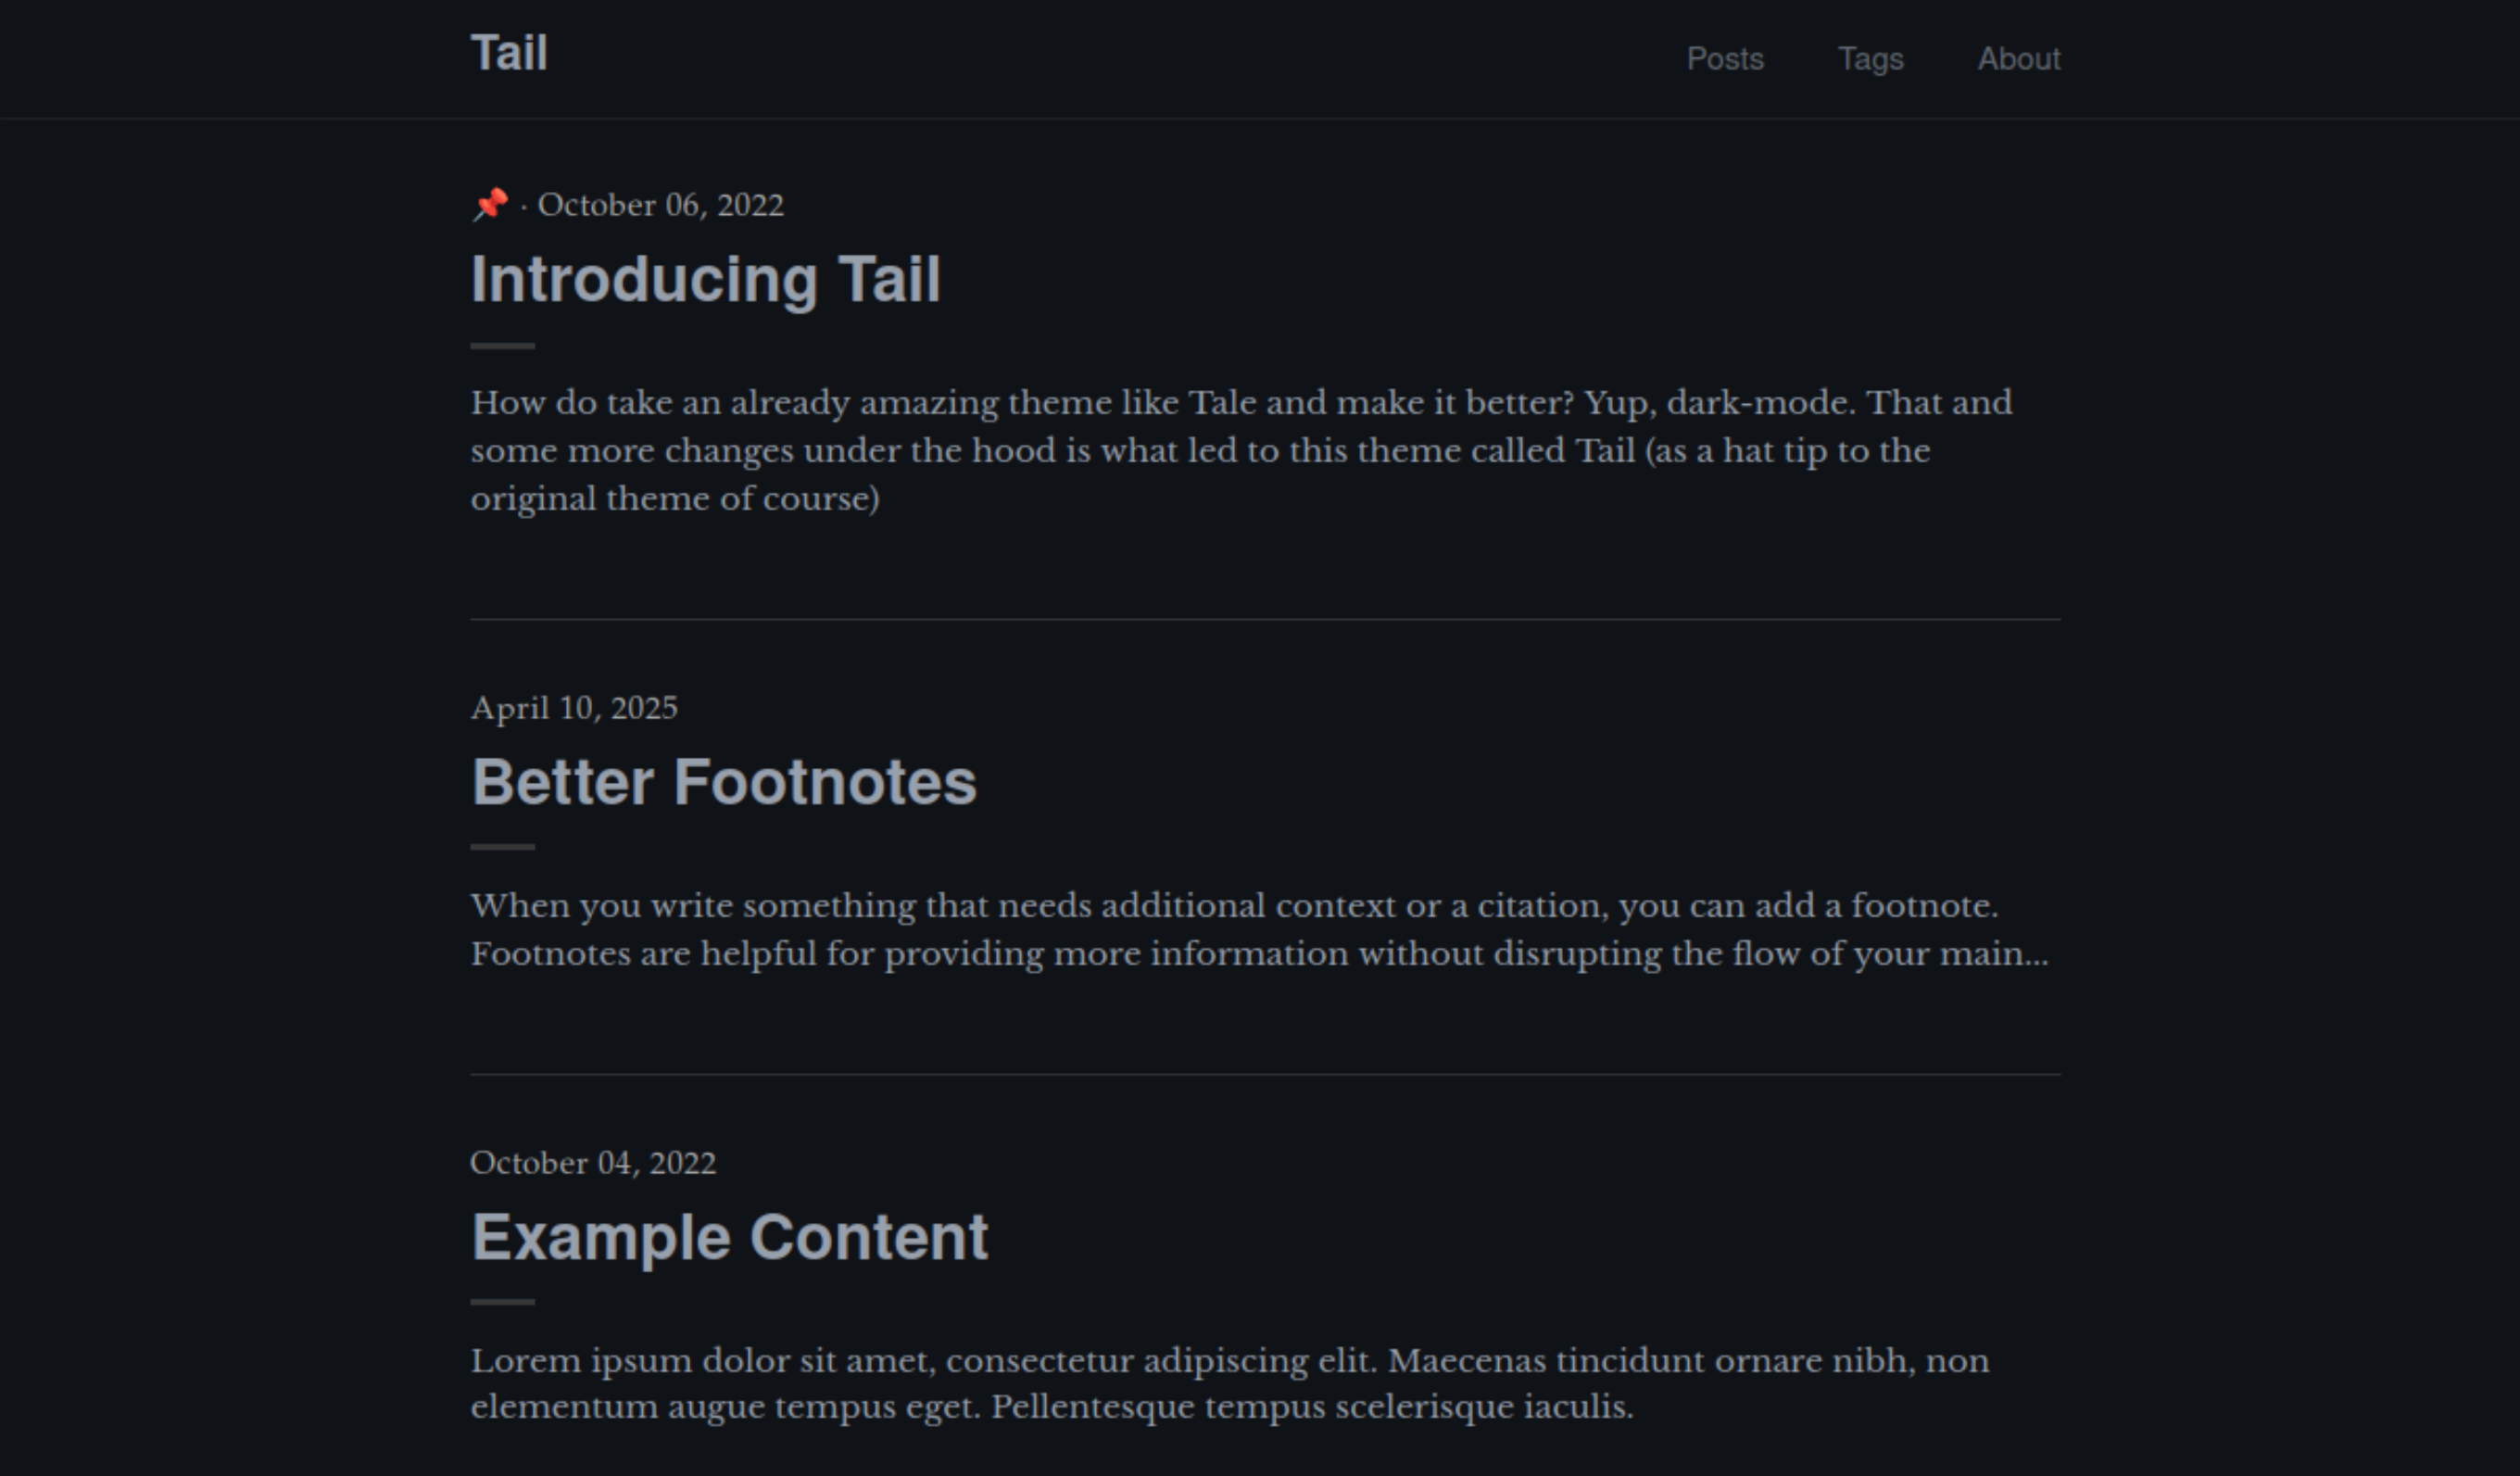Open the Introducing Tail post
2520x1476 pixels.
[x=705, y=281]
